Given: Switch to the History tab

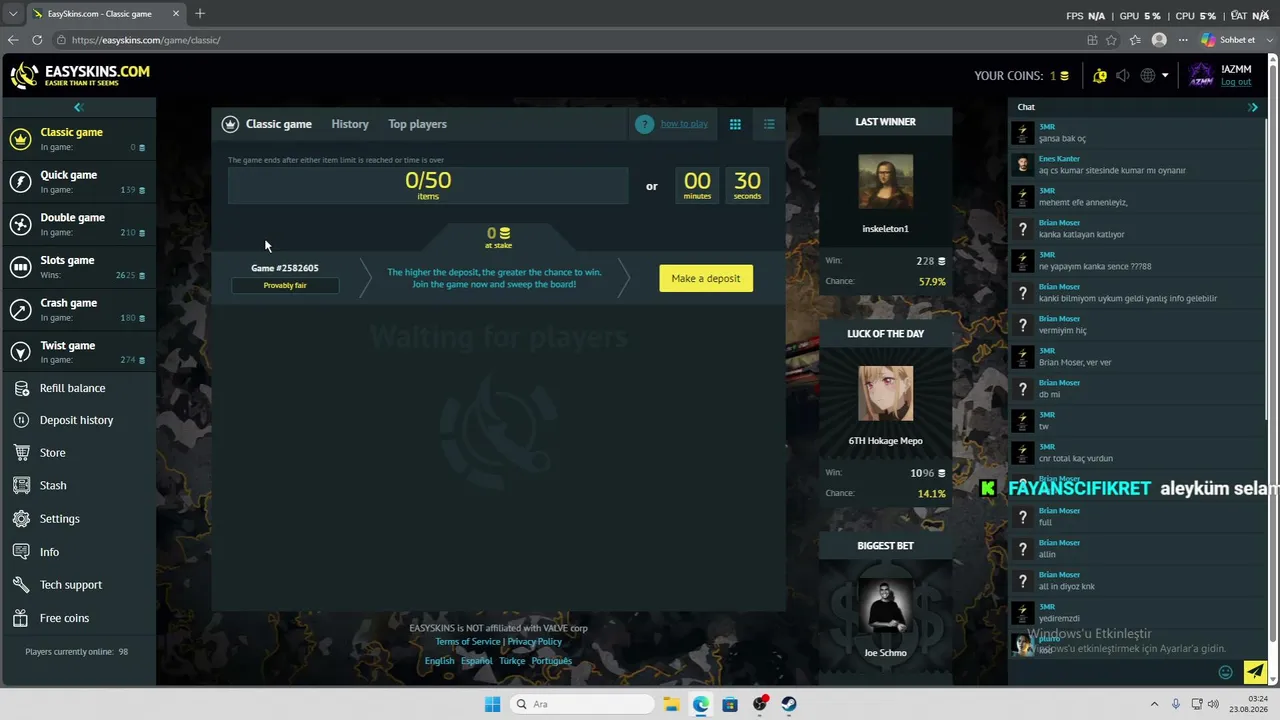Looking at the screenshot, I should coord(350,124).
